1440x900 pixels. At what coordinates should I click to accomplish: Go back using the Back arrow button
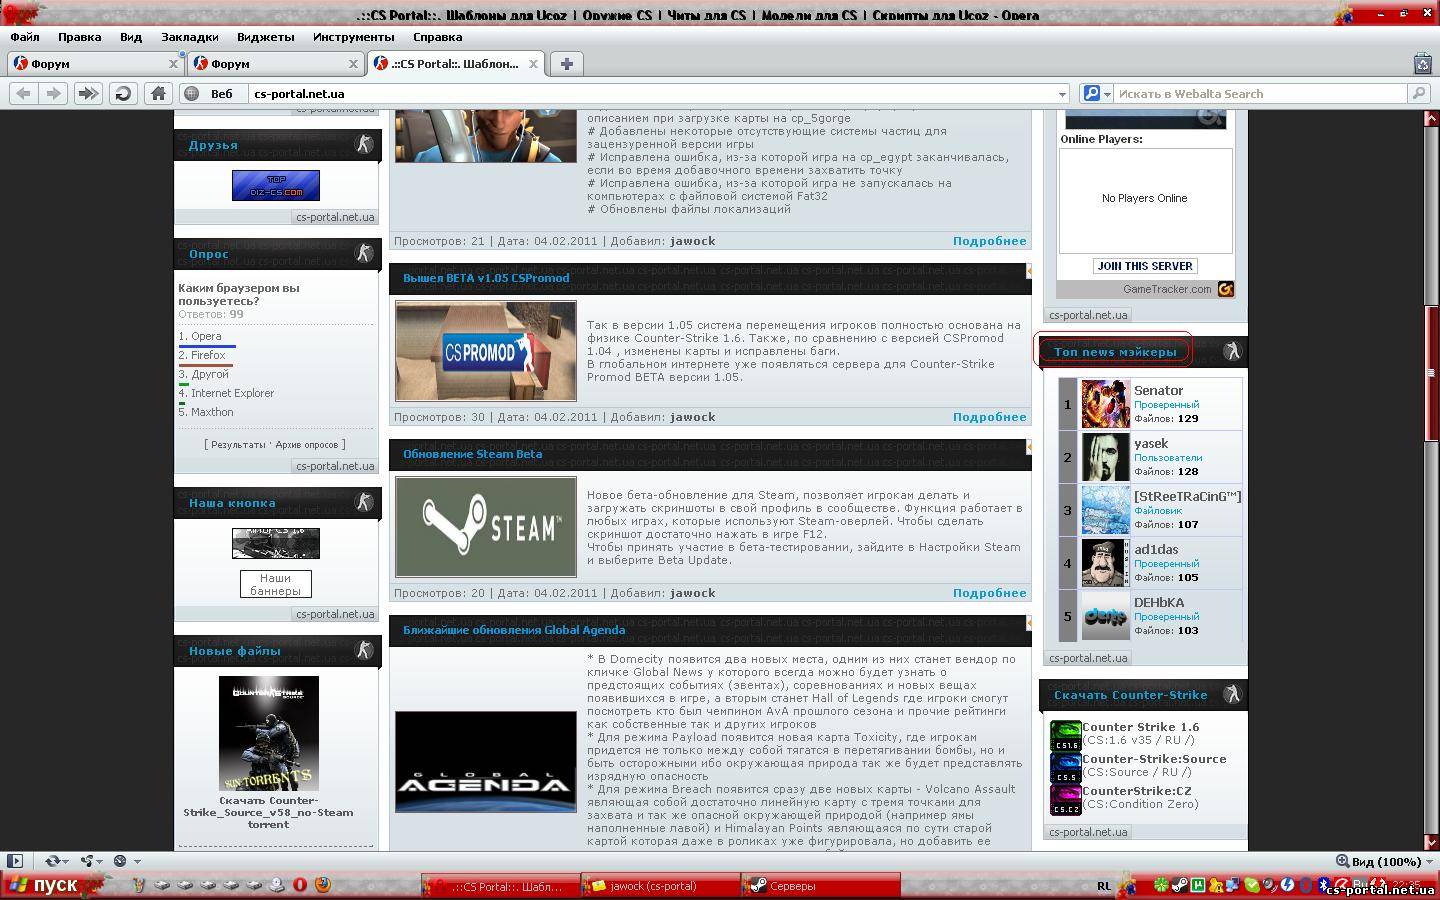[x=23, y=93]
